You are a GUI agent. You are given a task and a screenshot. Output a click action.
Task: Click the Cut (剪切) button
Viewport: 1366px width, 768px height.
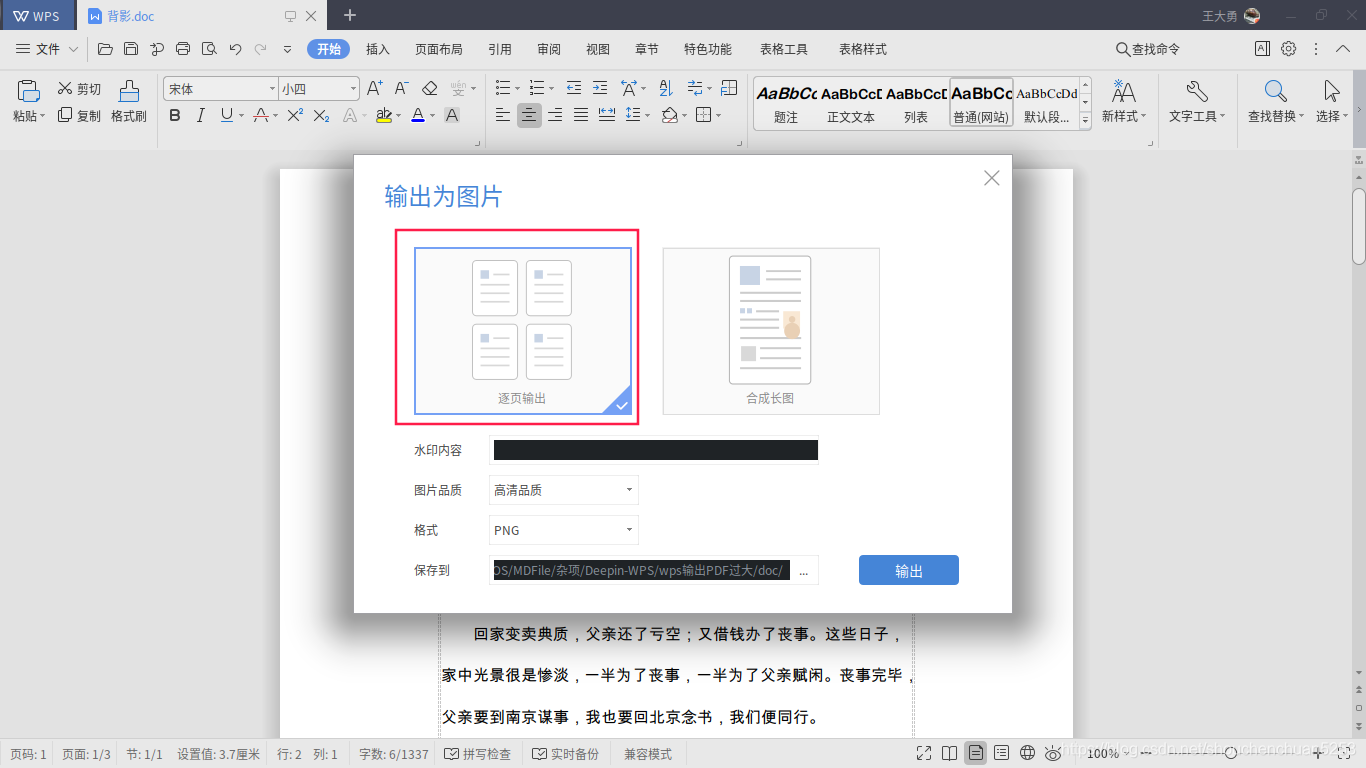coord(80,89)
